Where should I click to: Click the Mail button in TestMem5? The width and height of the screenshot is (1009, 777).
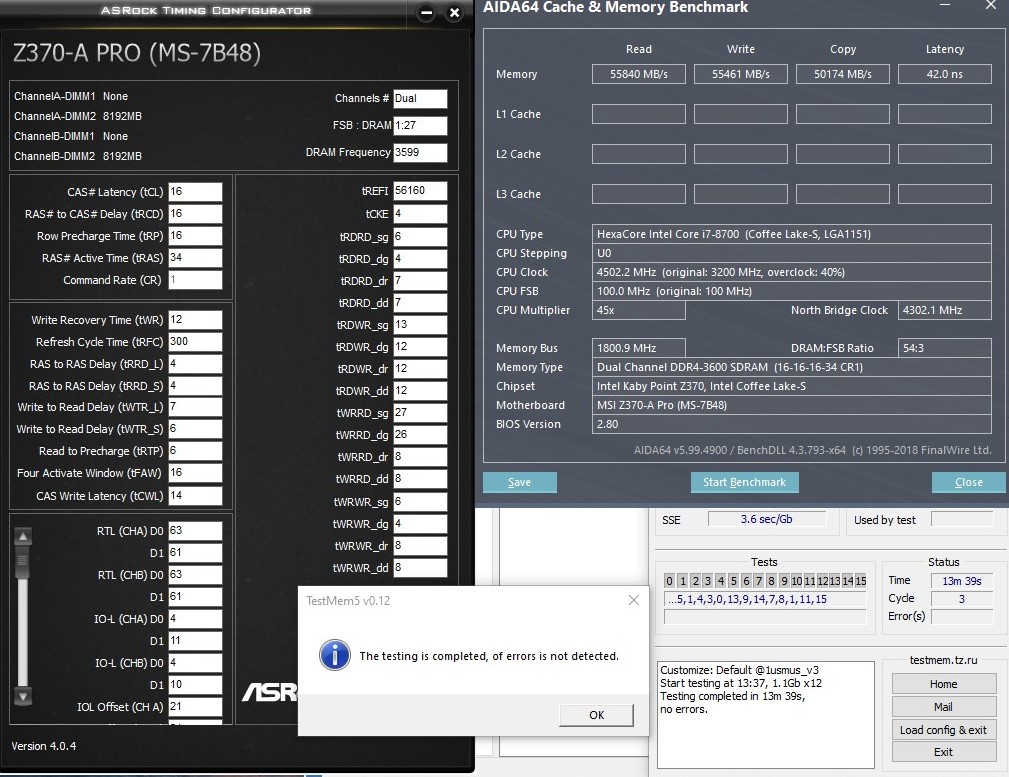(943, 707)
